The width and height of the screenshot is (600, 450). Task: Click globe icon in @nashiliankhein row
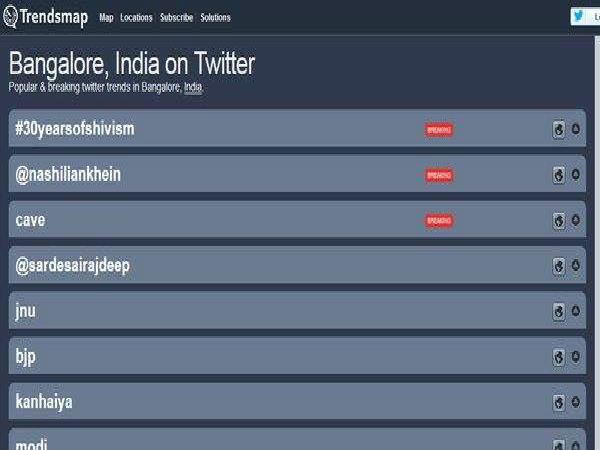click(559, 175)
